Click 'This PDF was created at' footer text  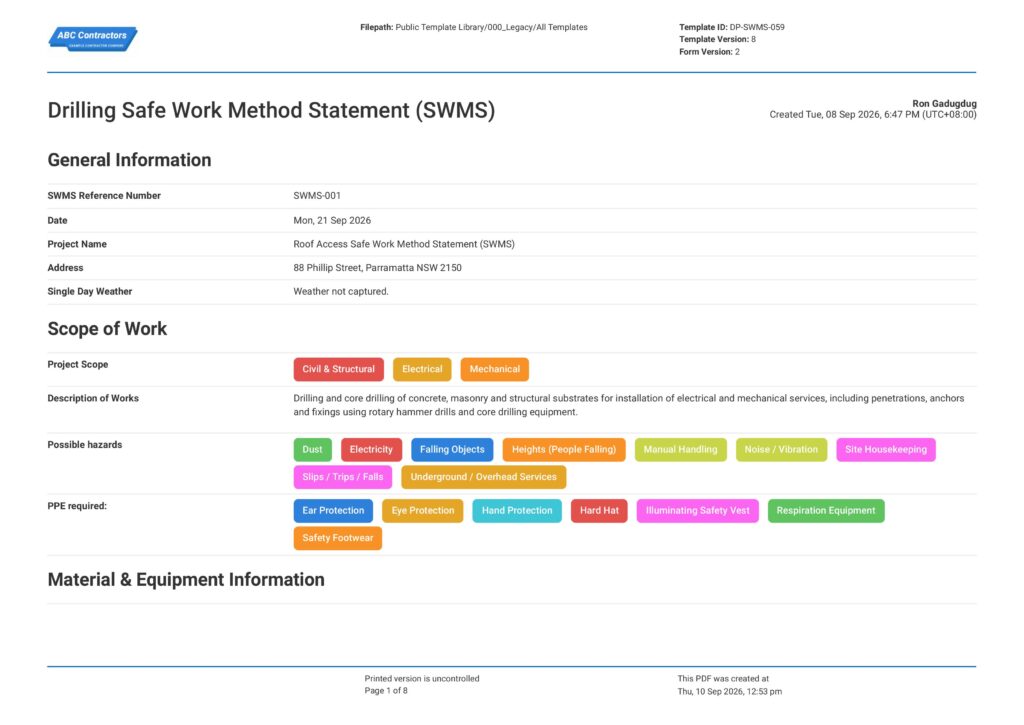click(x=723, y=679)
